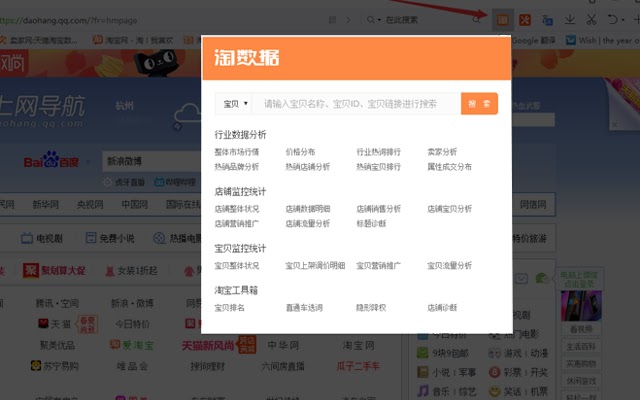Open 六间房直播 site link
The width and height of the screenshot is (640, 400).
283,366
